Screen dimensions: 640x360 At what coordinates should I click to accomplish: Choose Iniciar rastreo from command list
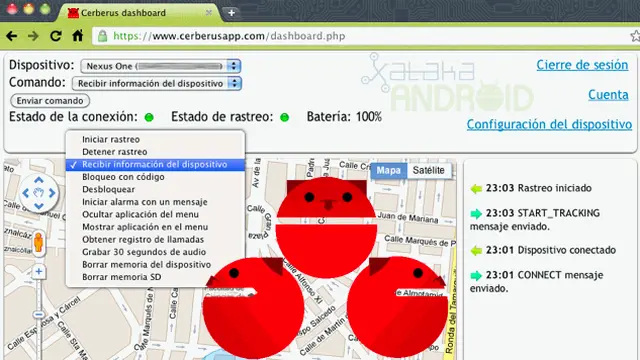click(x=155, y=139)
